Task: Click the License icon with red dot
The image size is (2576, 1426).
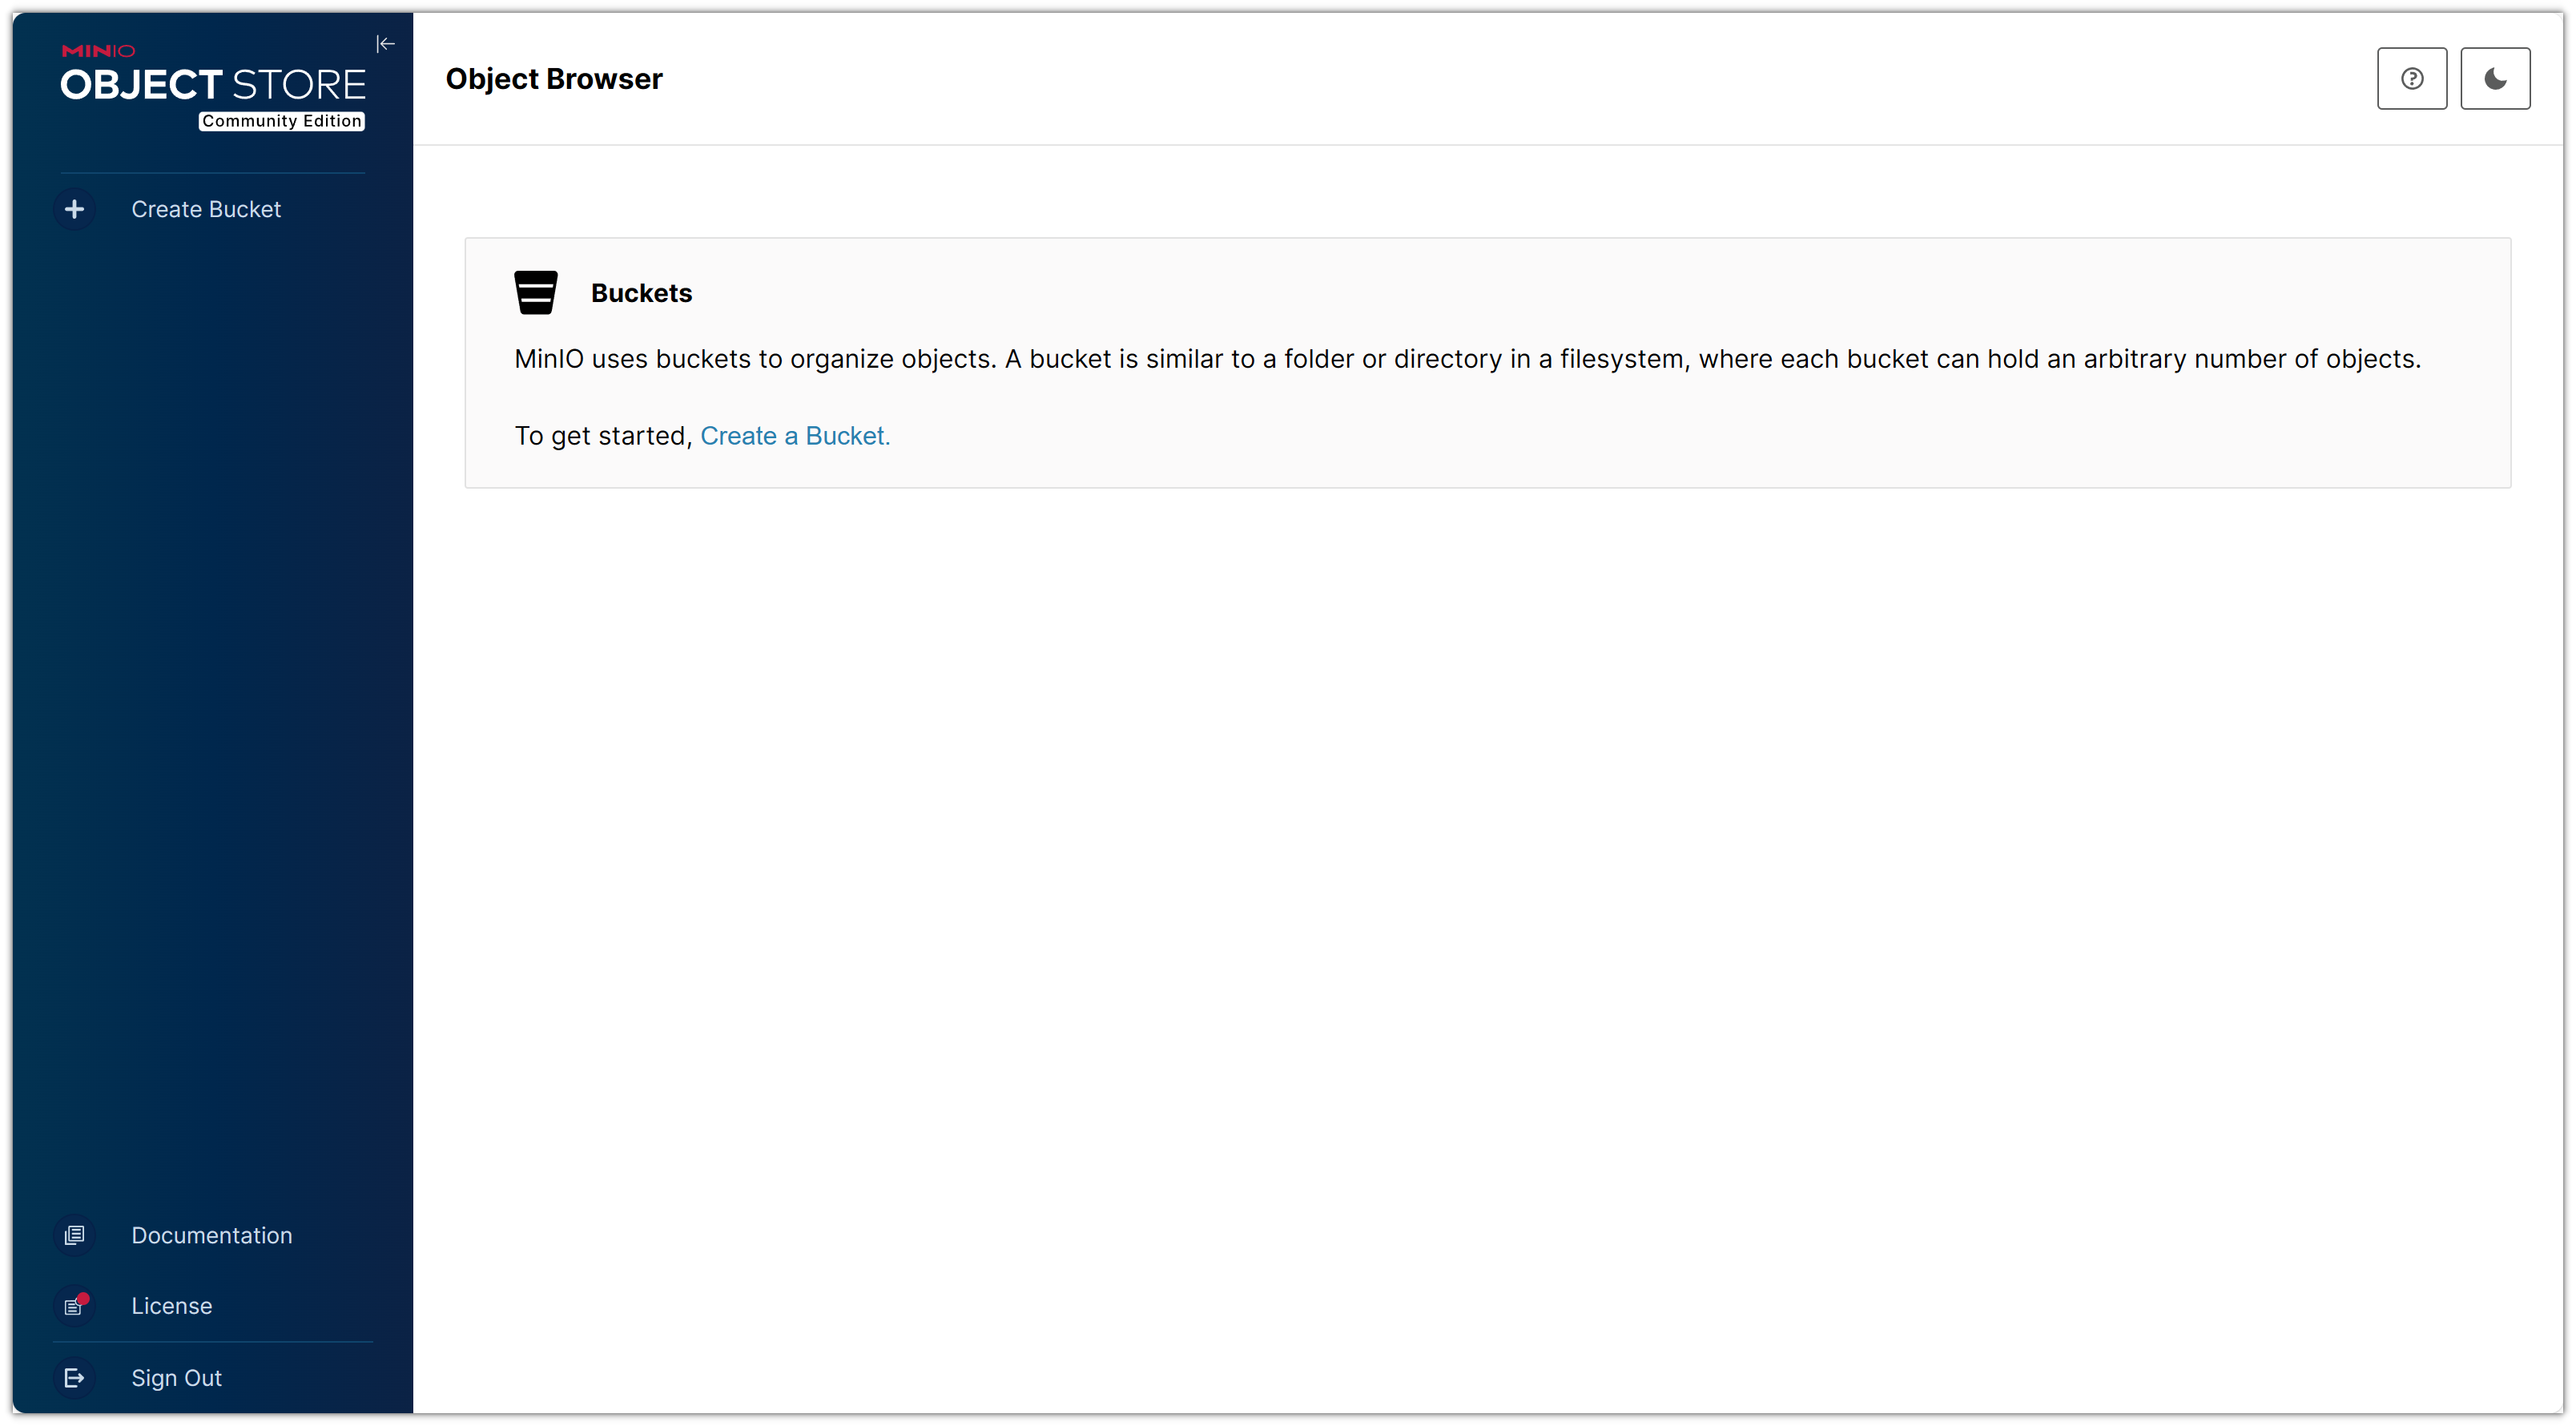Action: (74, 1306)
